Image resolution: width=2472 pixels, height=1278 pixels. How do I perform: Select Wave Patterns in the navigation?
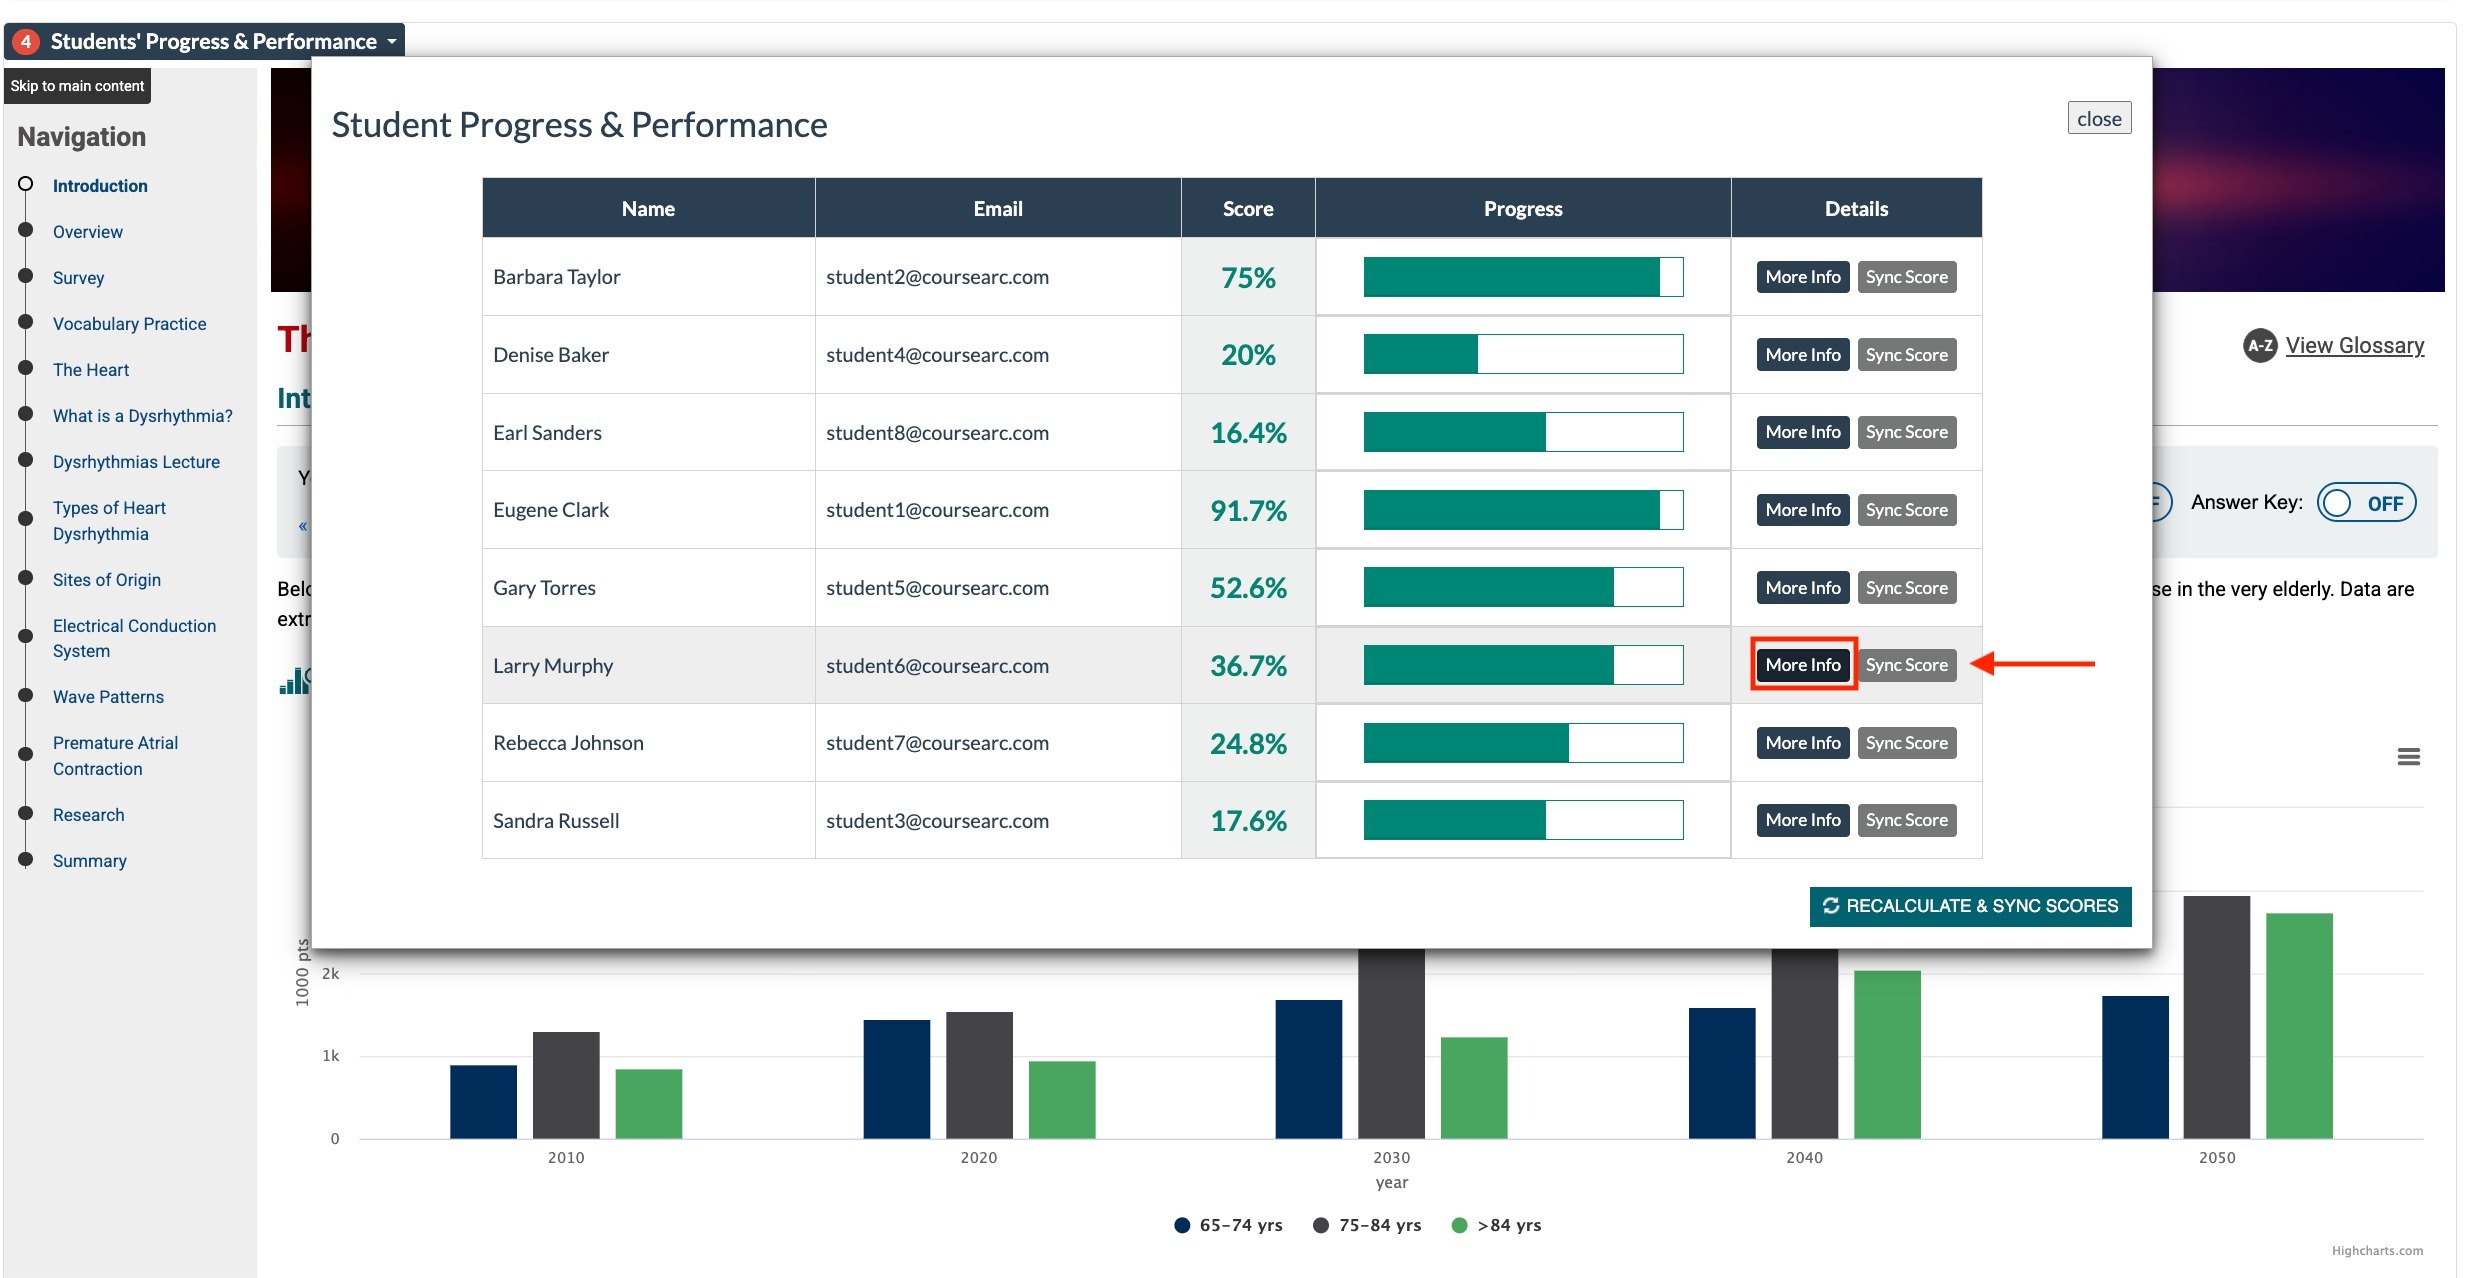click(x=108, y=697)
